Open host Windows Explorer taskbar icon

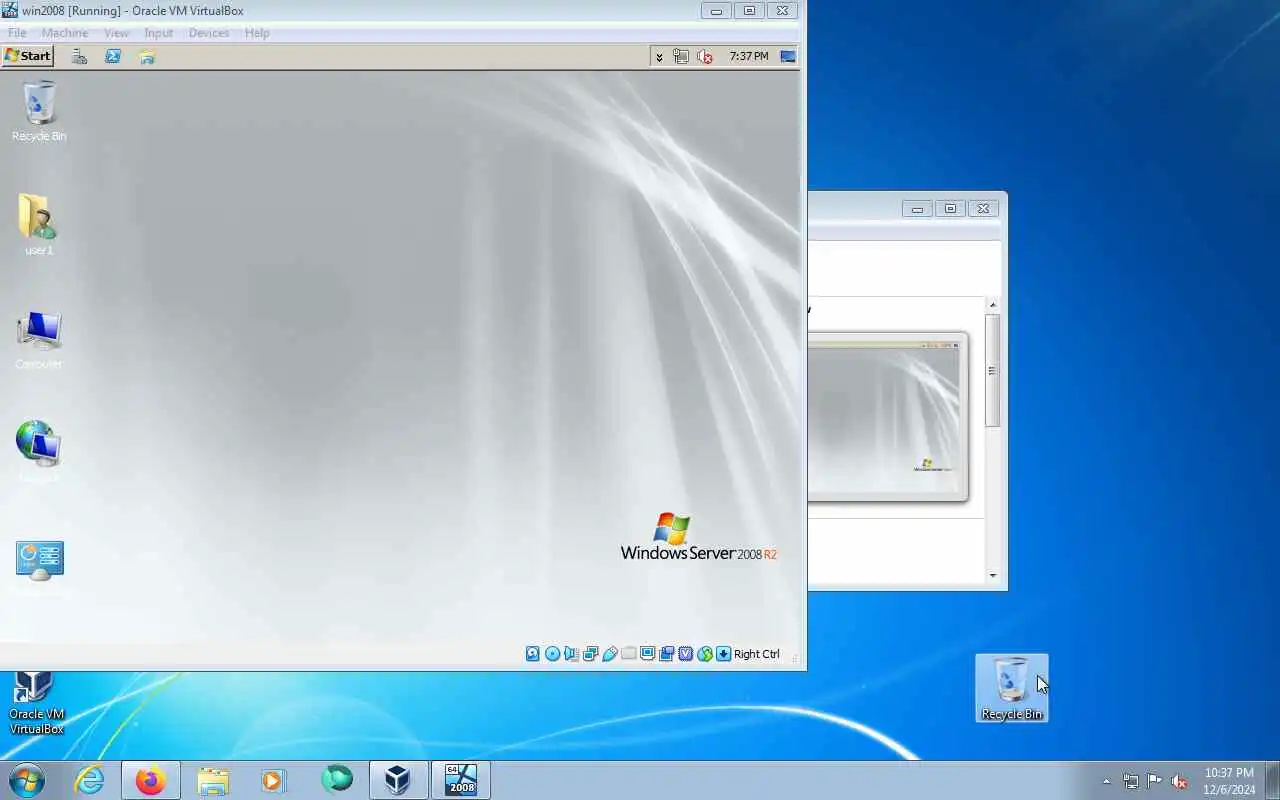[213, 780]
